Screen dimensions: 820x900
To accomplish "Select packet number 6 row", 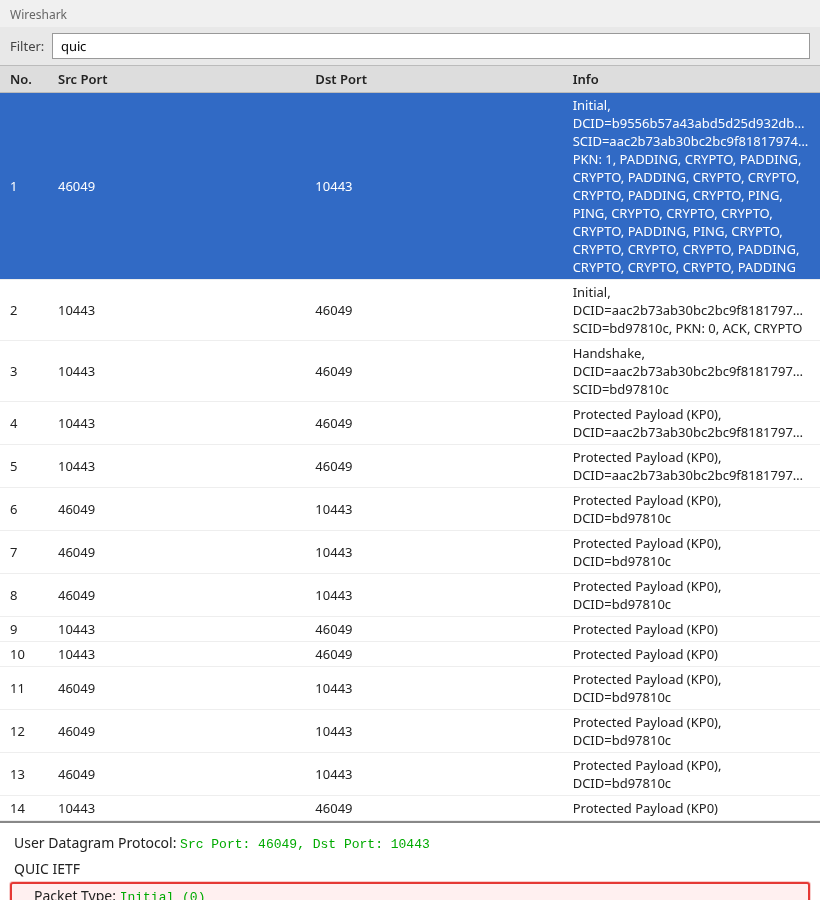I will point(410,510).
